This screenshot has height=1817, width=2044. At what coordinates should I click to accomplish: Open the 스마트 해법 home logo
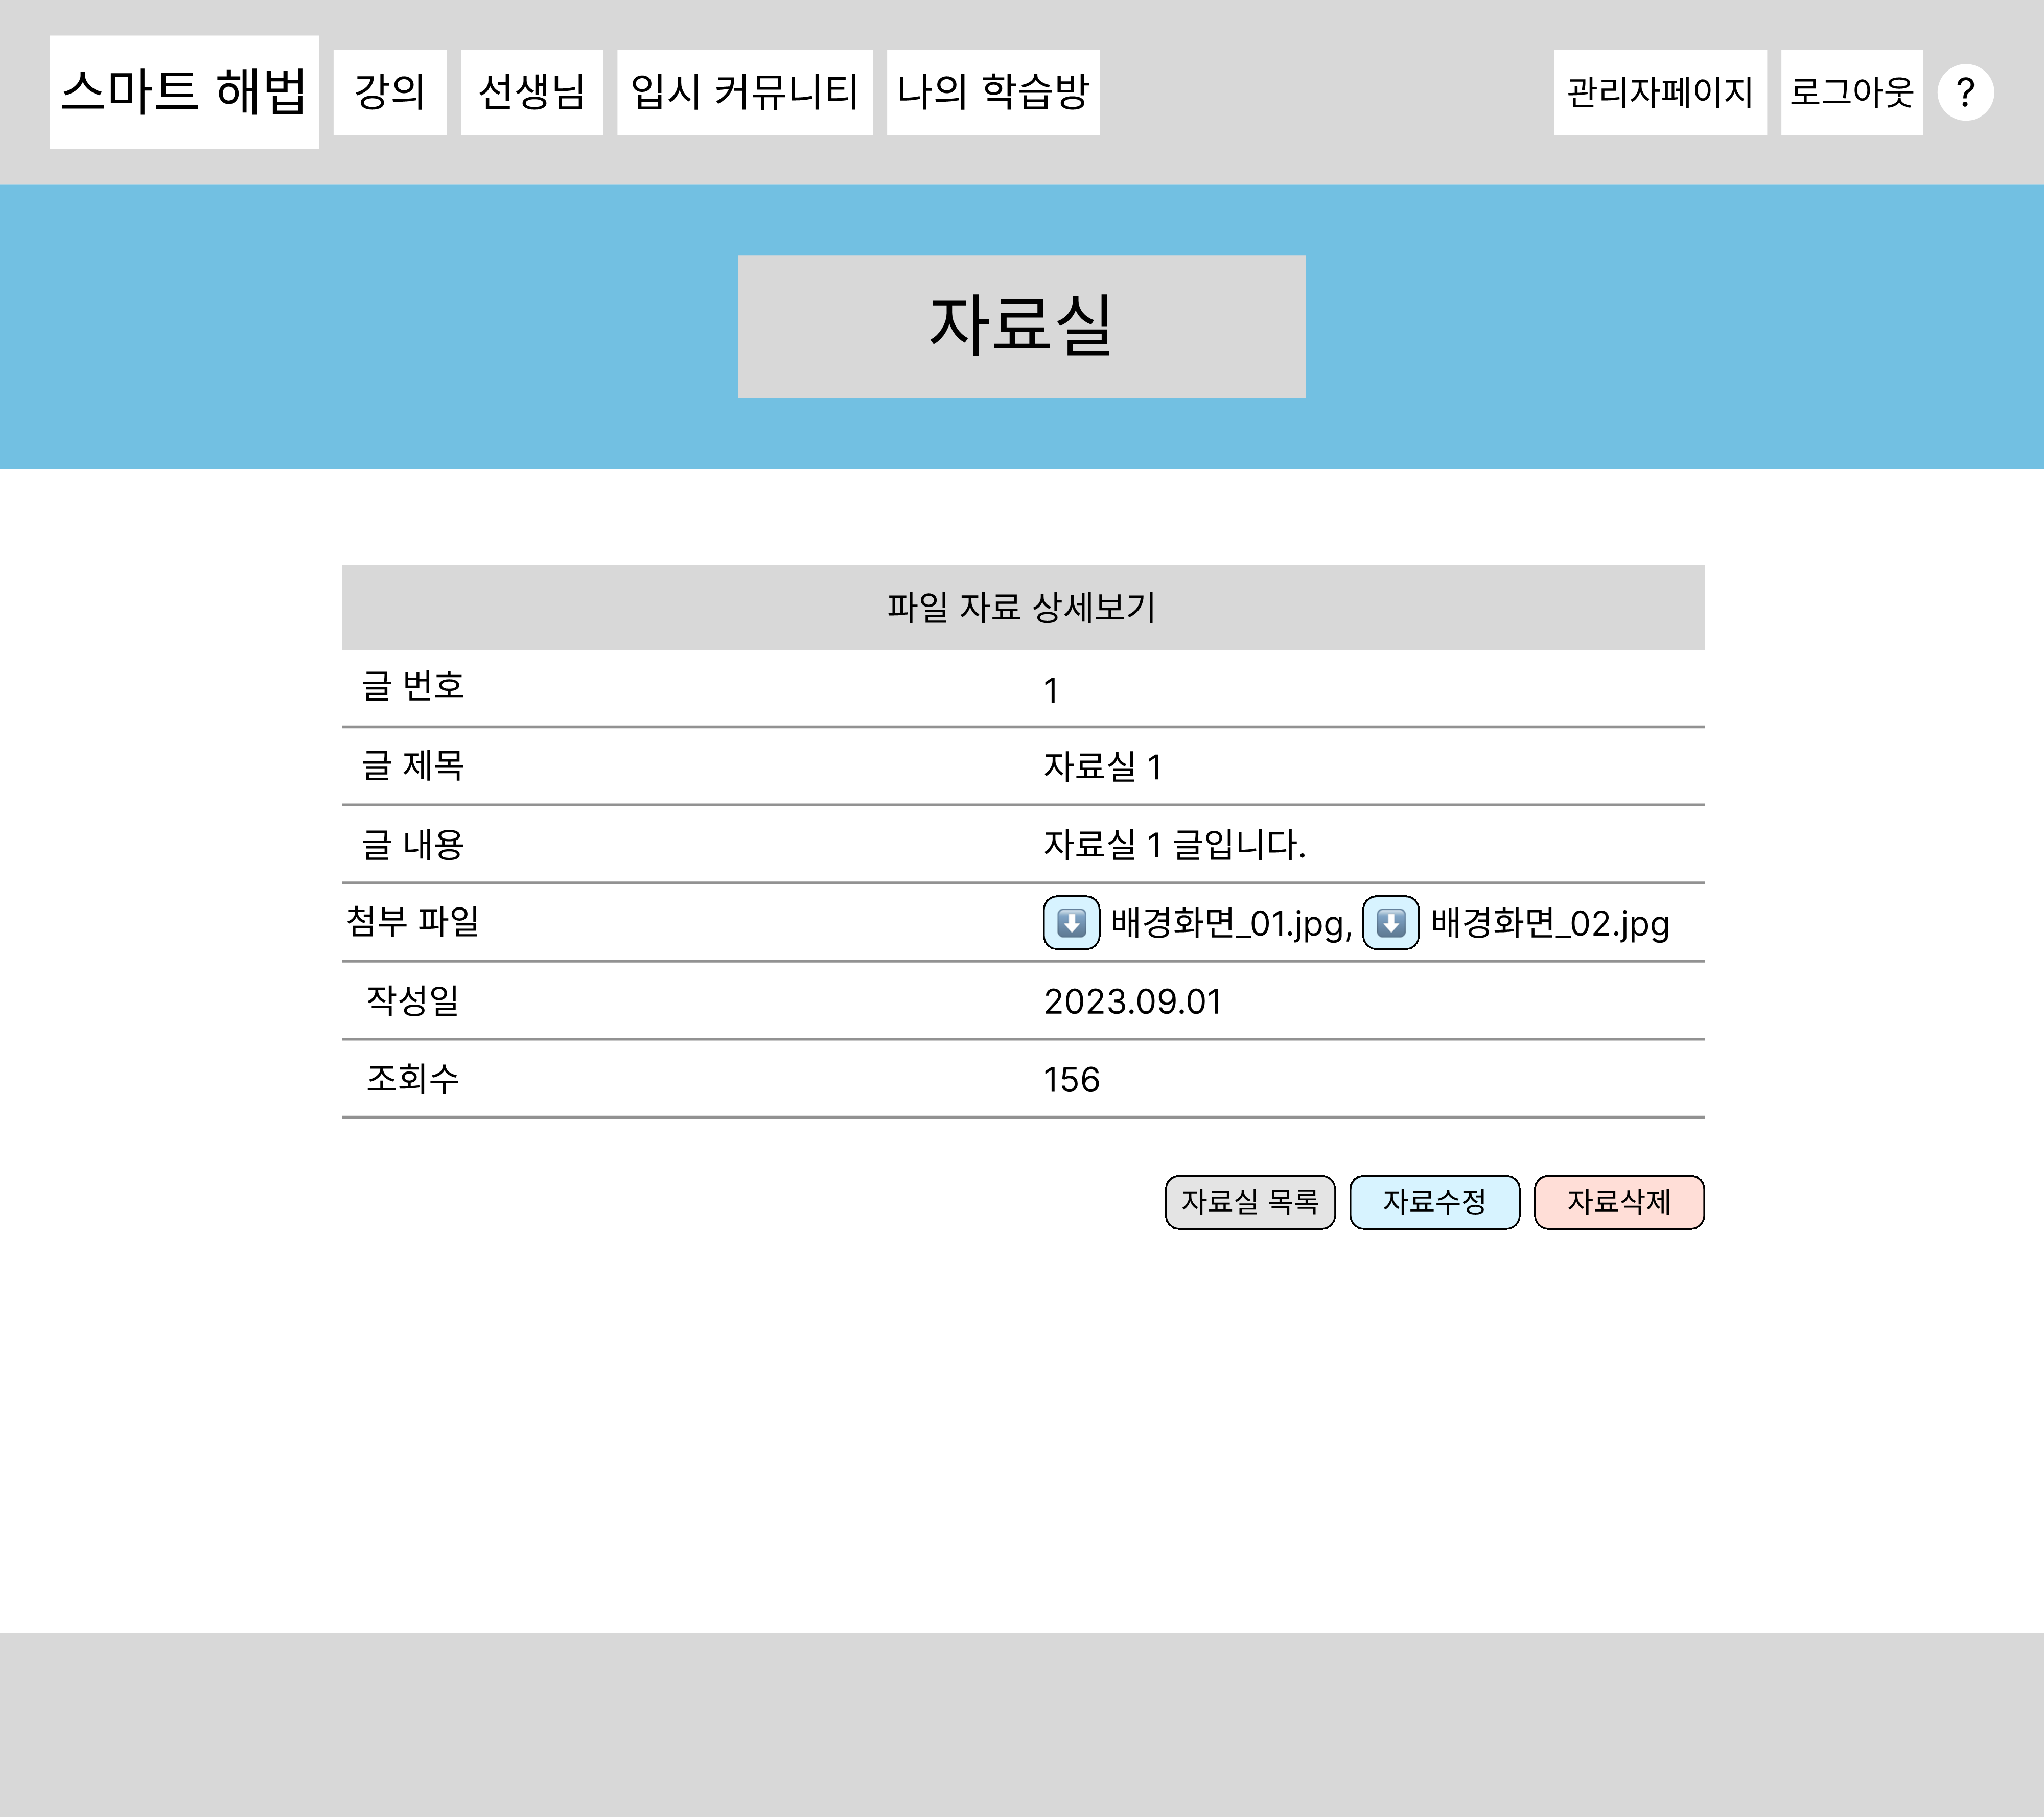coord(184,92)
